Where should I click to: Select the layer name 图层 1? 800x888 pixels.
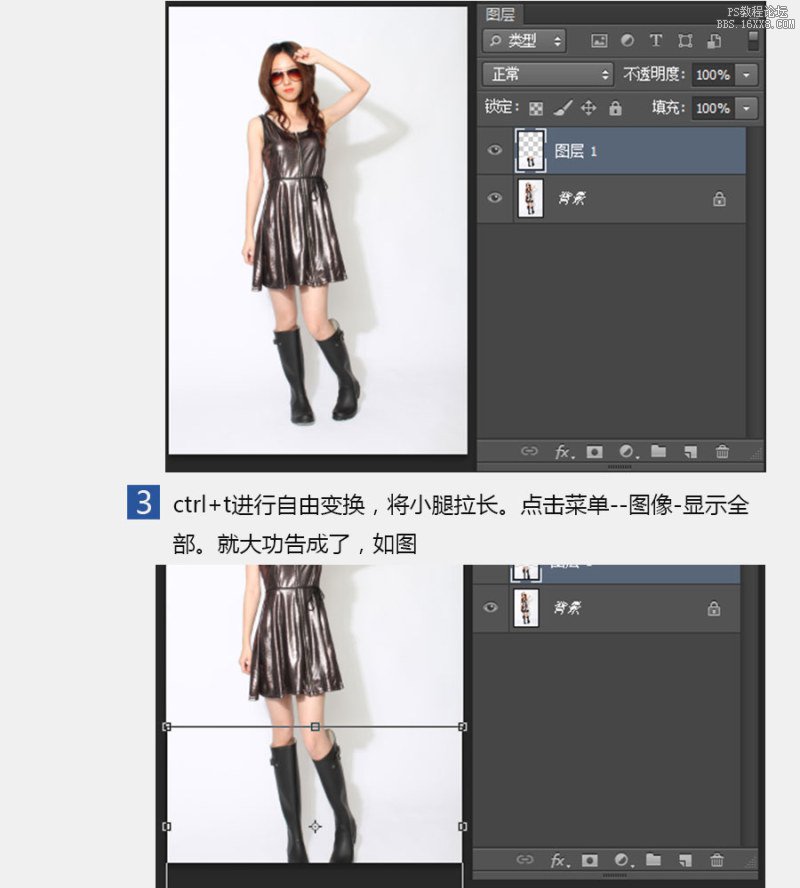[575, 151]
